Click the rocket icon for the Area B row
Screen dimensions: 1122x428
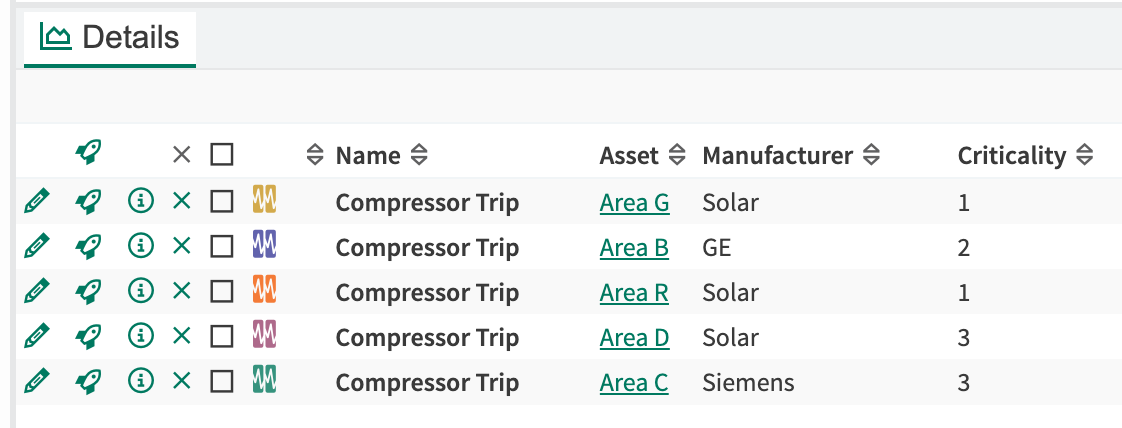pyautogui.click(x=88, y=247)
